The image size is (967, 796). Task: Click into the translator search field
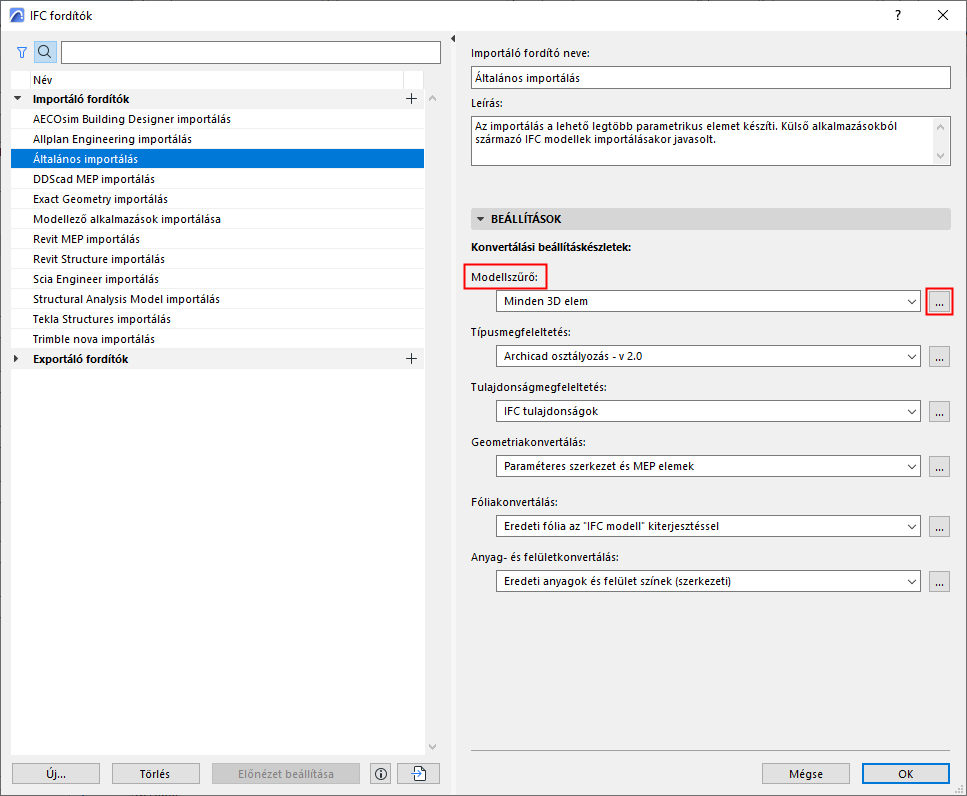(x=251, y=52)
